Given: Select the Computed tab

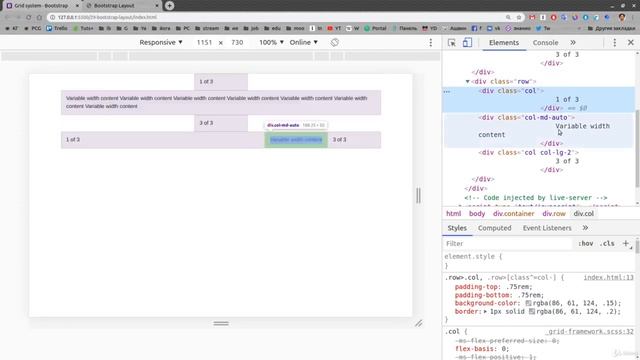Looking at the screenshot, I should pyautogui.click(x=495, y=228).
